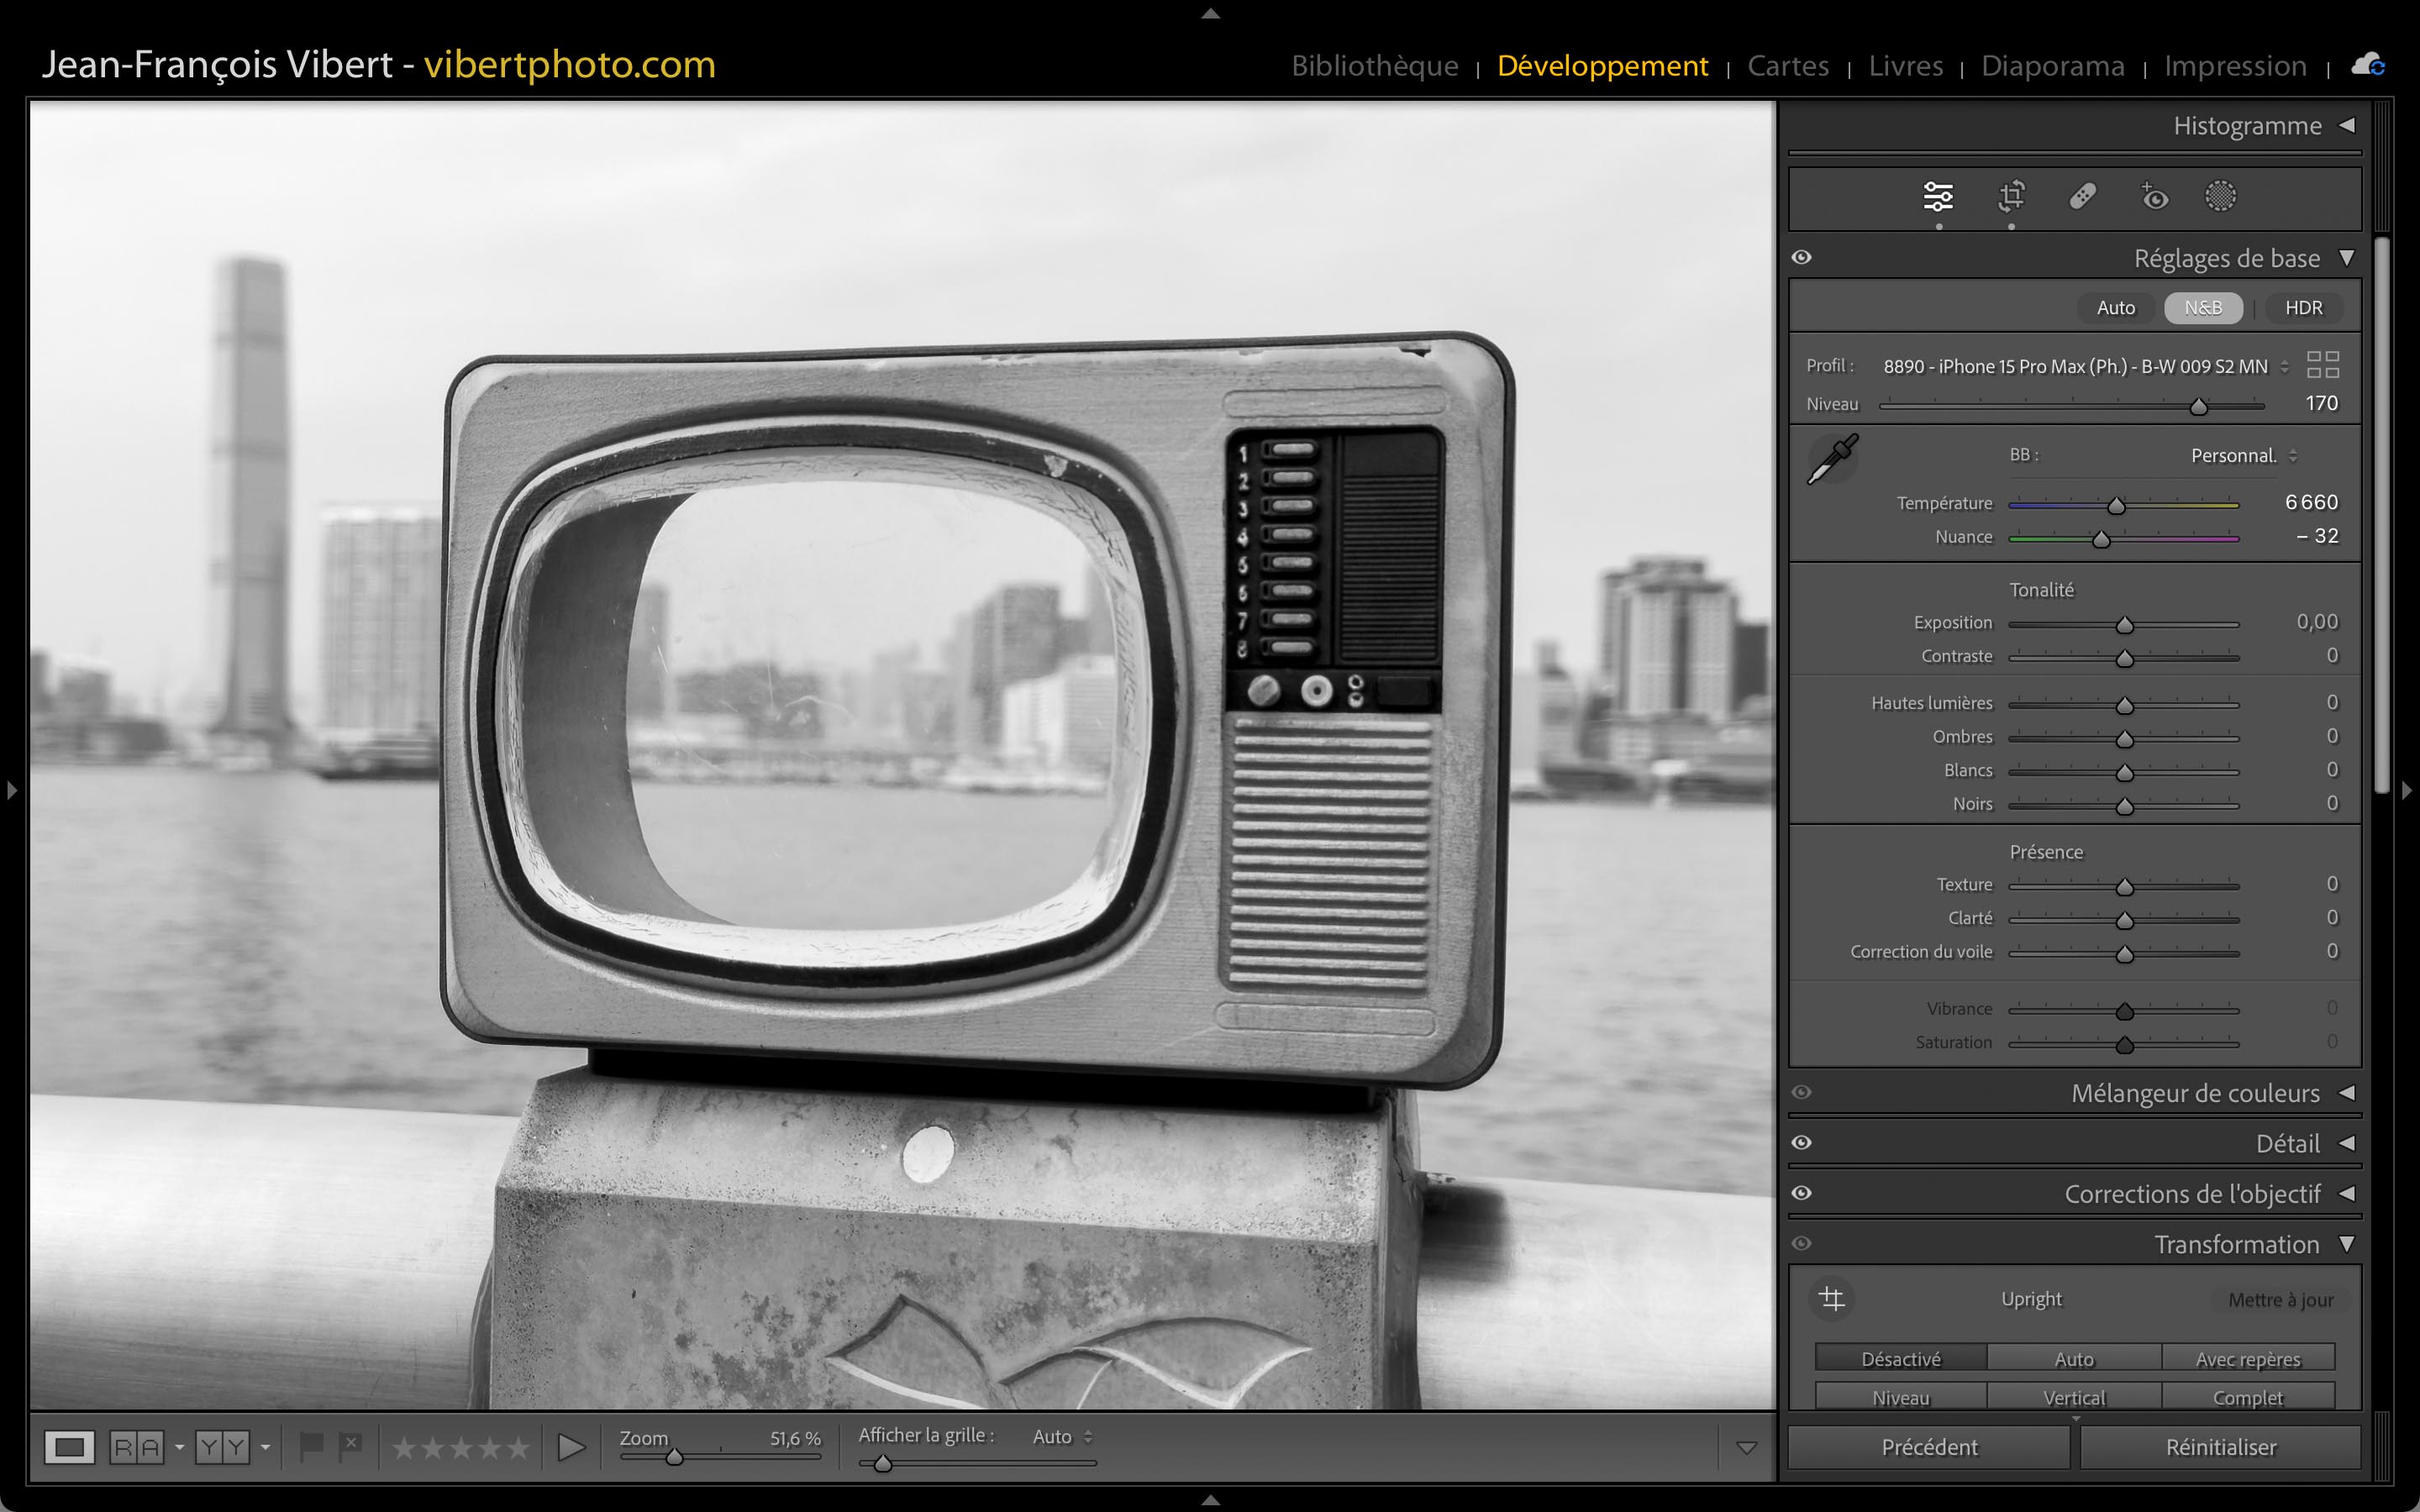Click the Précédent button

(x=1929, y=1447)
